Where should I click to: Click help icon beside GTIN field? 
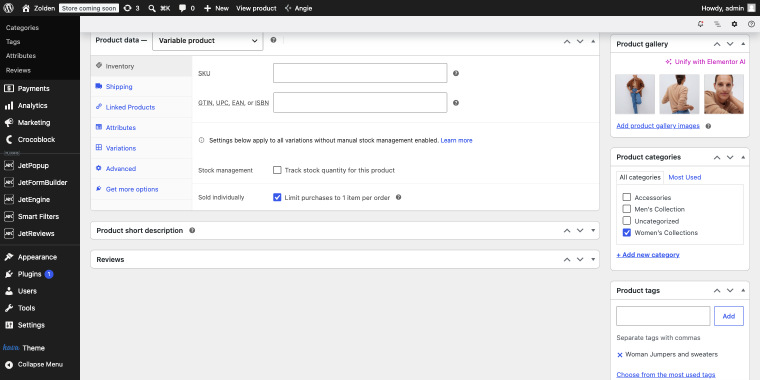(x=456, y=103)
